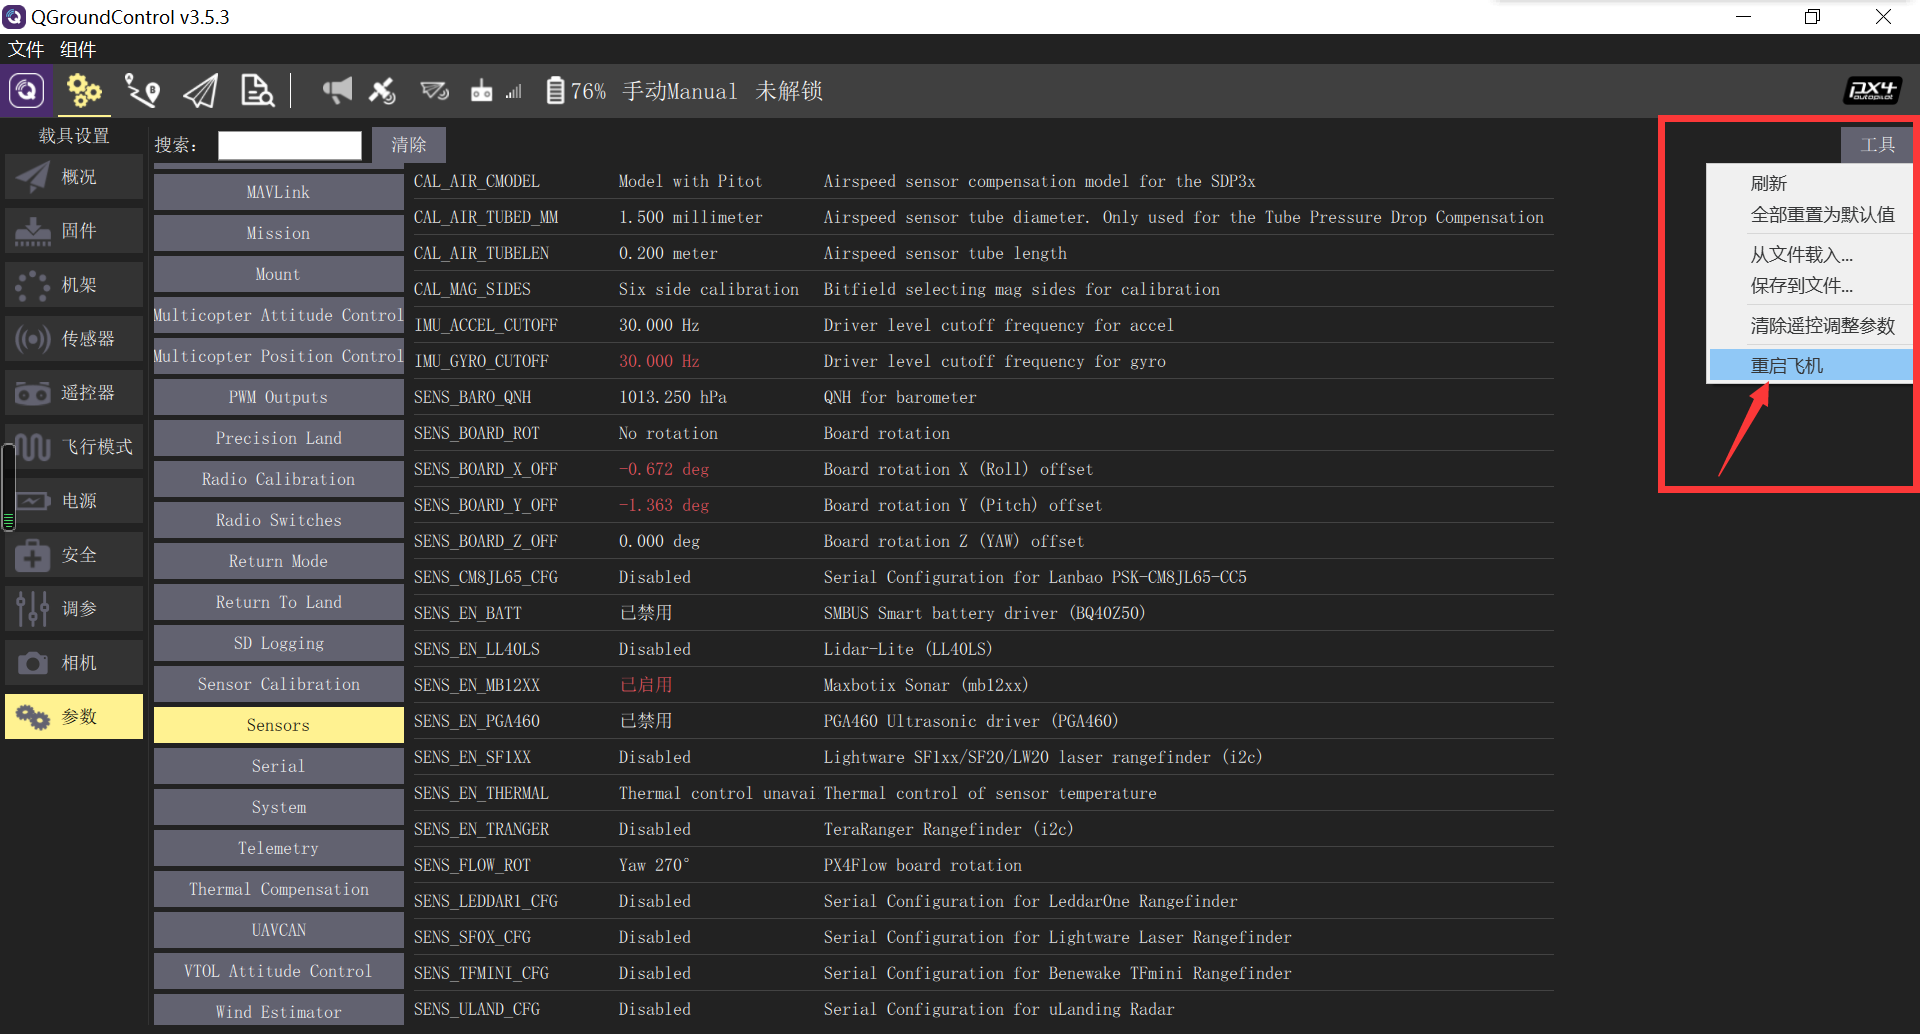This screenshot has height=1034, width=1920.
Task: Edit the SENS_BARO_QNH 1013.250 hPa value
Action: [x=673, y=397]
